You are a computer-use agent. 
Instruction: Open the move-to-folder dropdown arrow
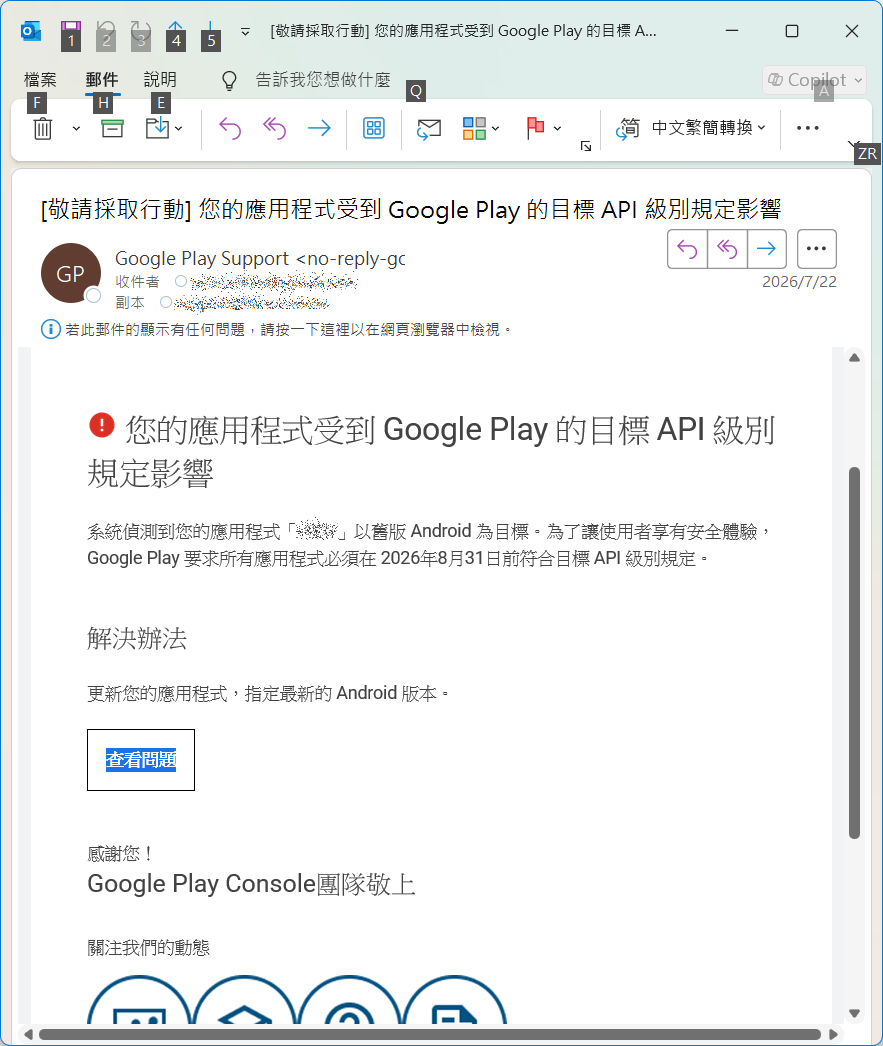pos(179,128)
